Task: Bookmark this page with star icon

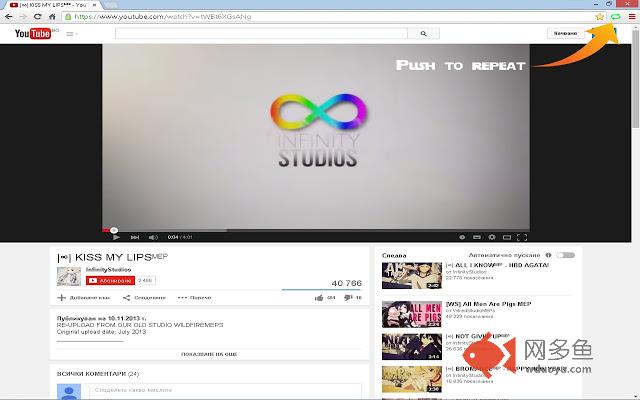Action: [600, 17]
